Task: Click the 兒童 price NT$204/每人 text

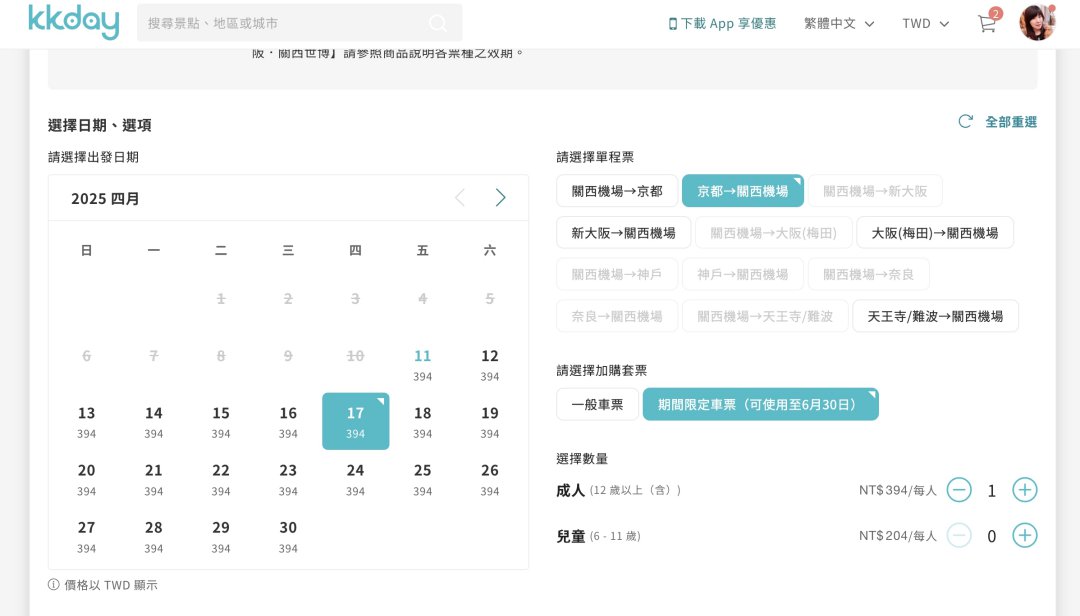Action: (897, 535)
